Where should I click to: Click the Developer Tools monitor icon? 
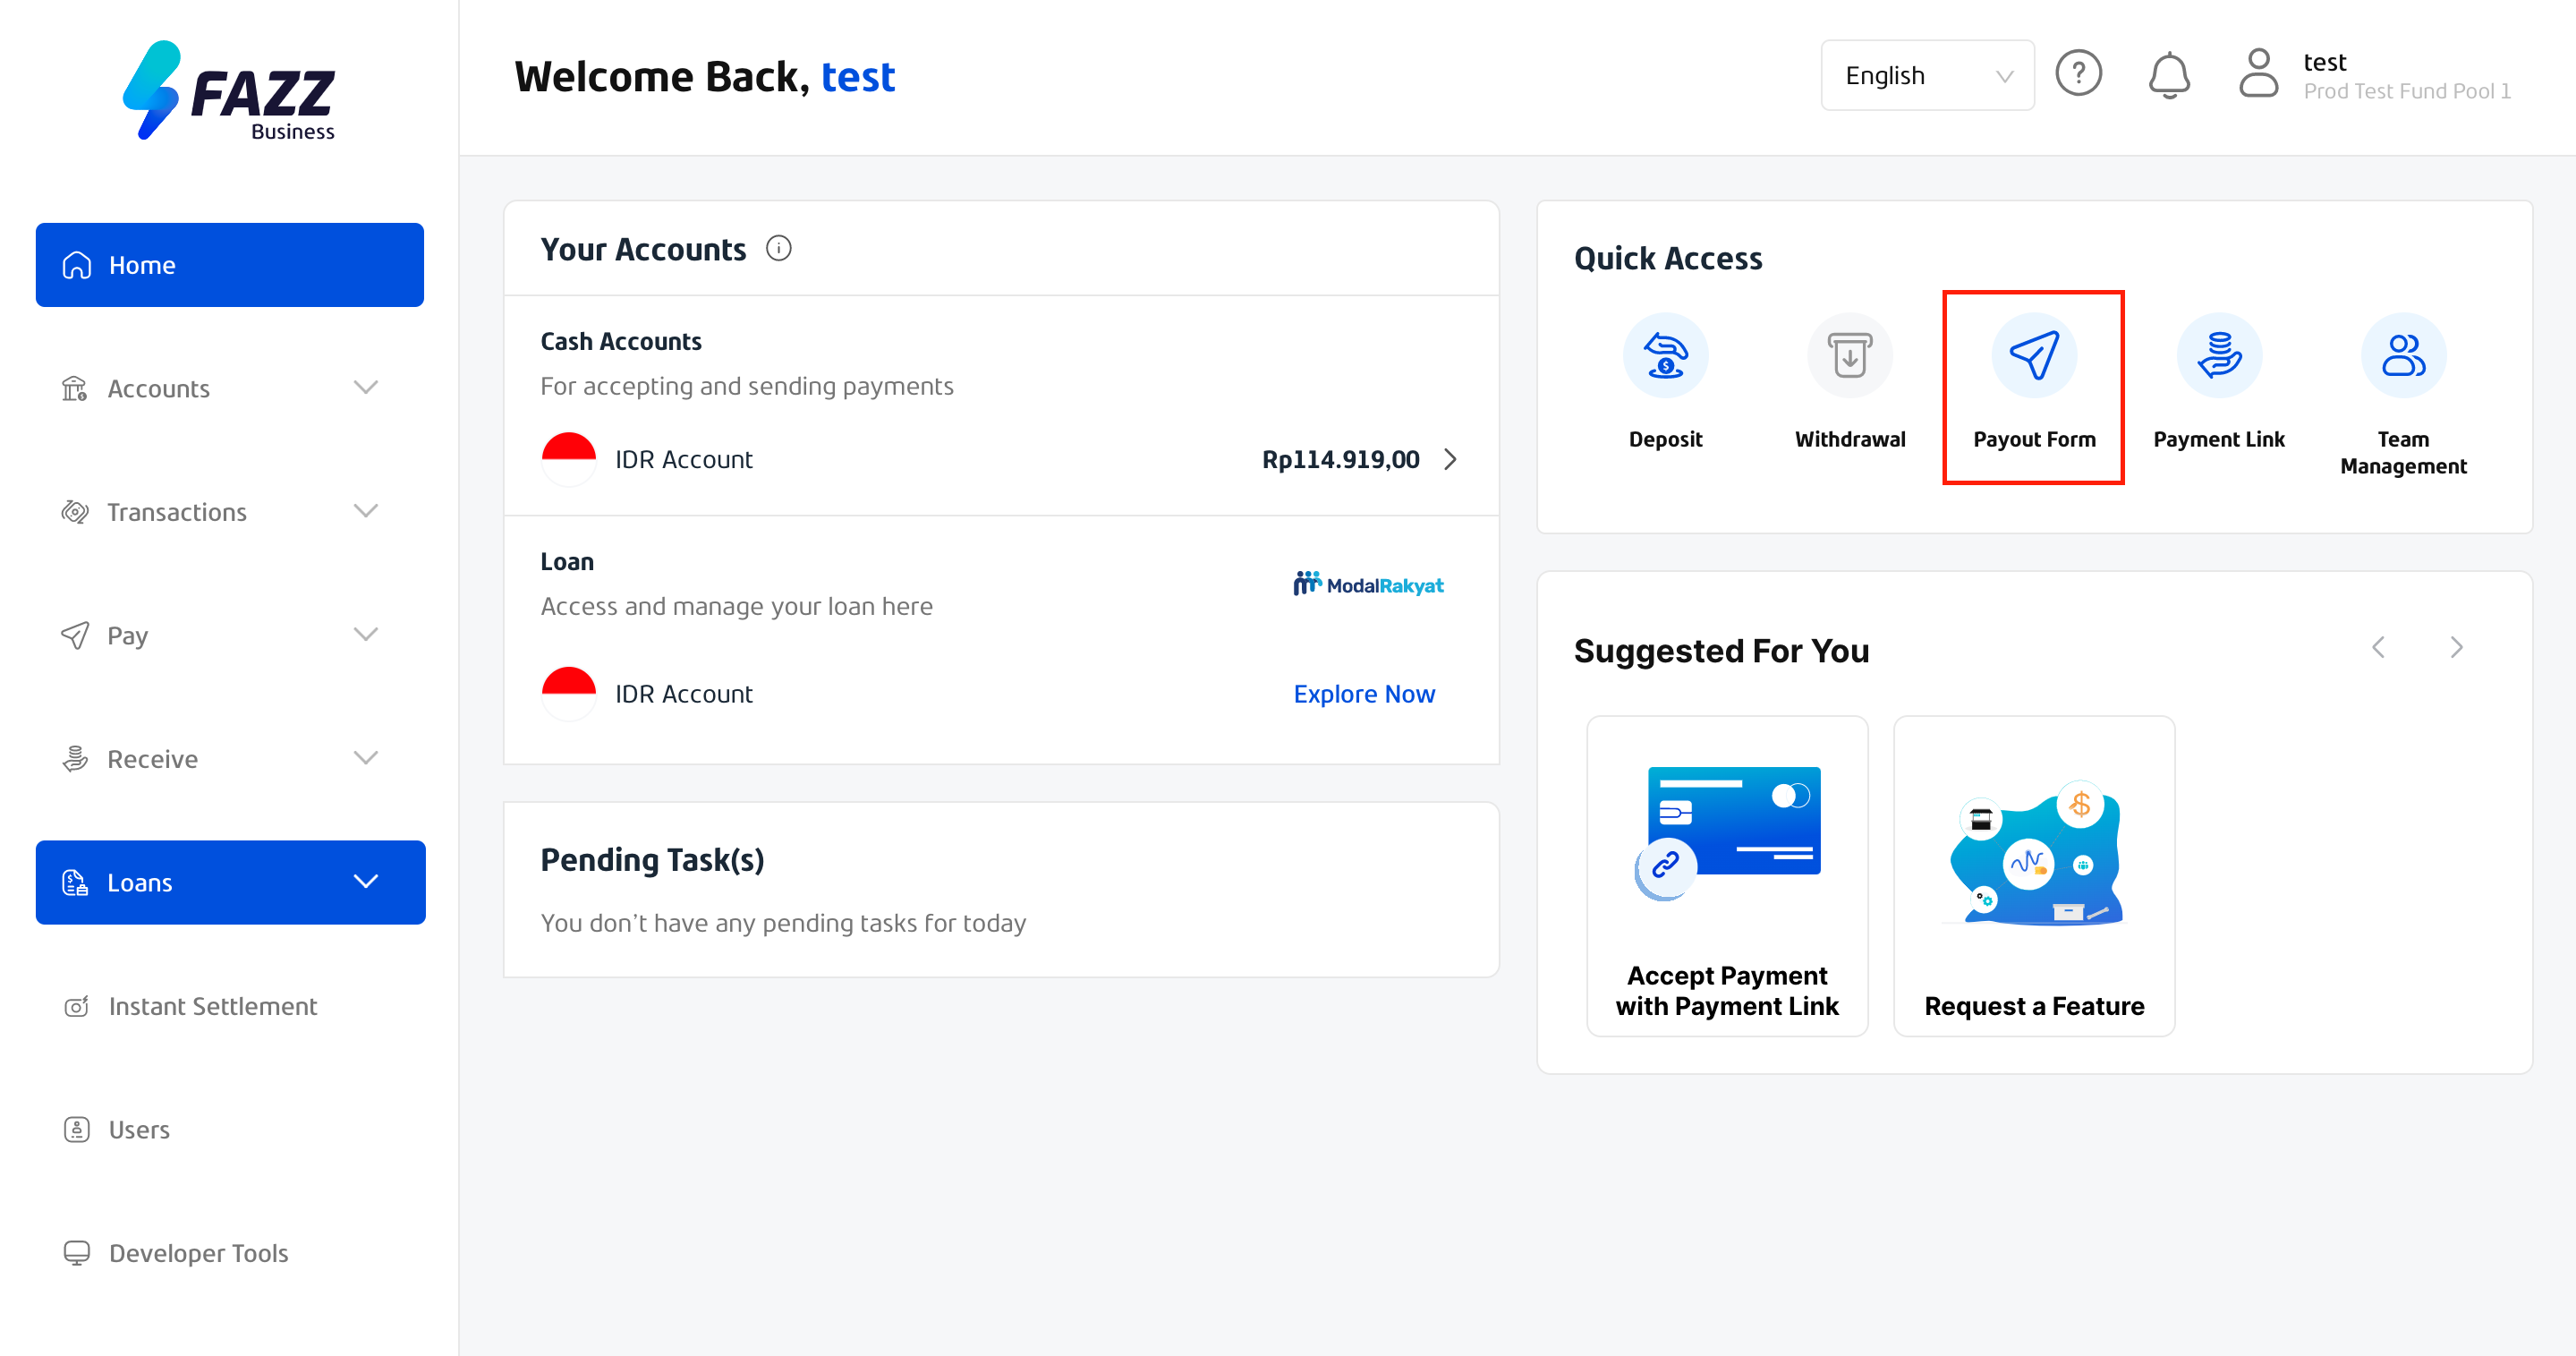(77, 1253)
